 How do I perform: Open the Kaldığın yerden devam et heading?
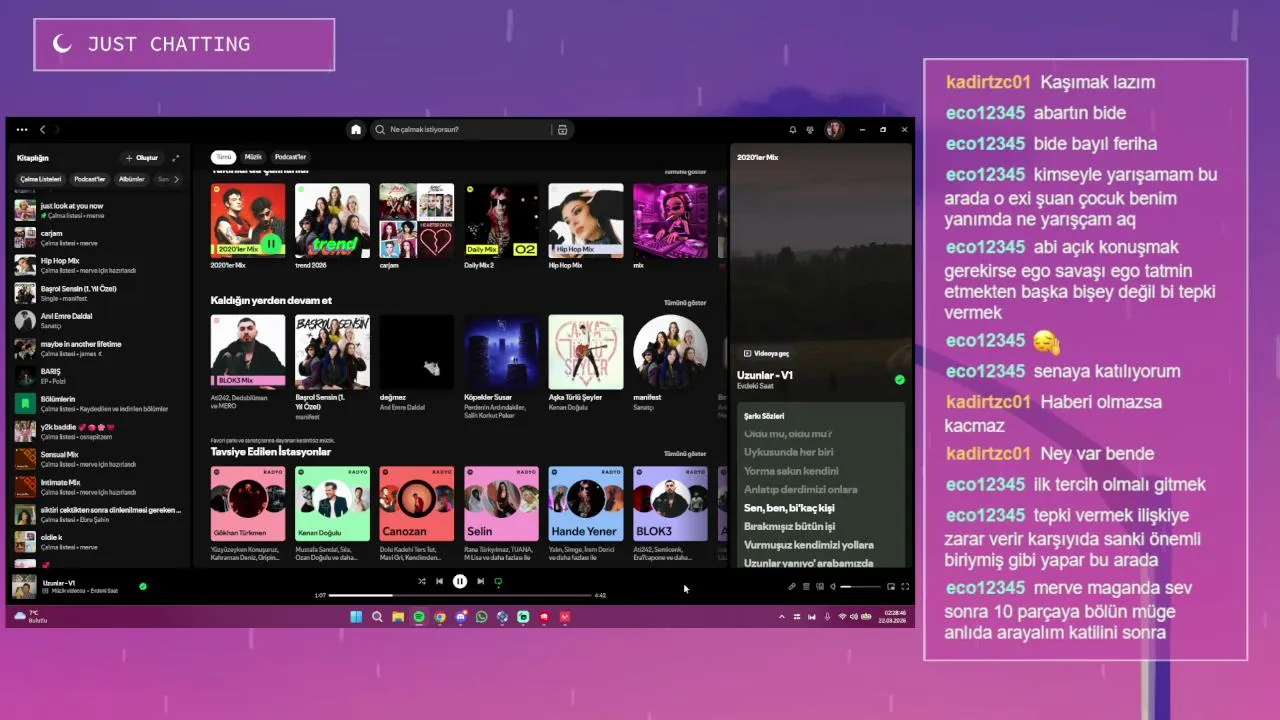pyautogui.click(x=271, y=300)
